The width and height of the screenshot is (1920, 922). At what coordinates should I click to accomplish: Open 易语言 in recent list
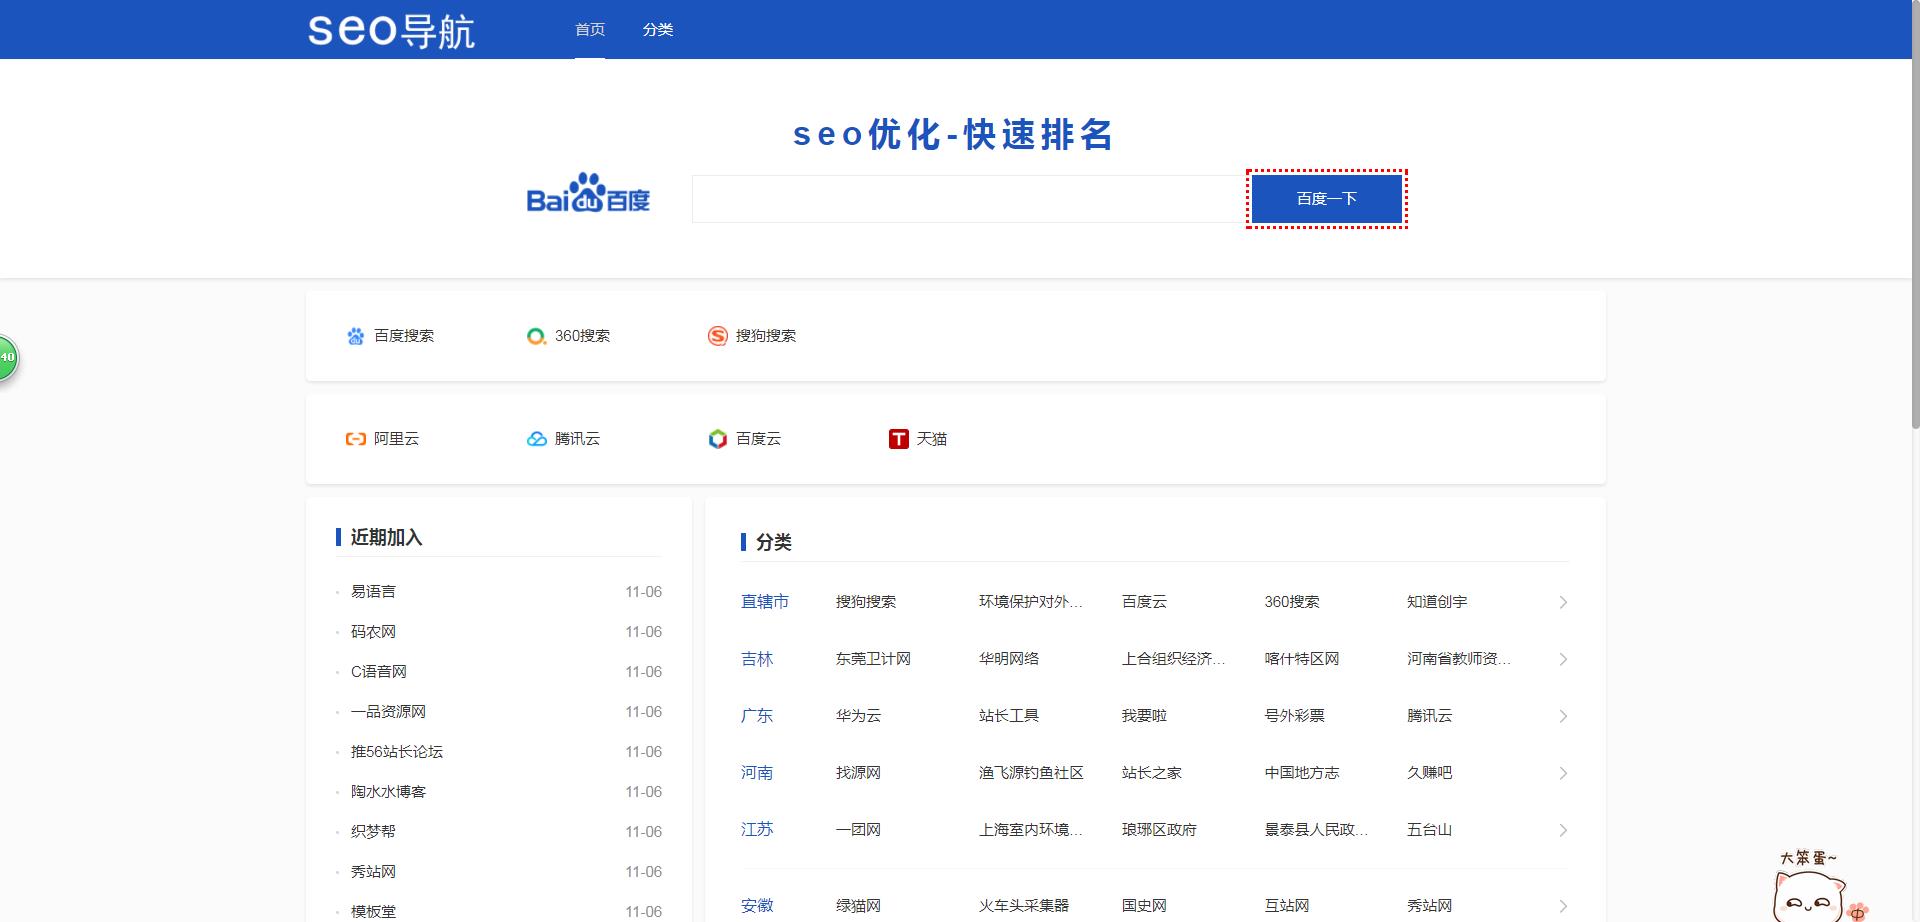point(373,592)
